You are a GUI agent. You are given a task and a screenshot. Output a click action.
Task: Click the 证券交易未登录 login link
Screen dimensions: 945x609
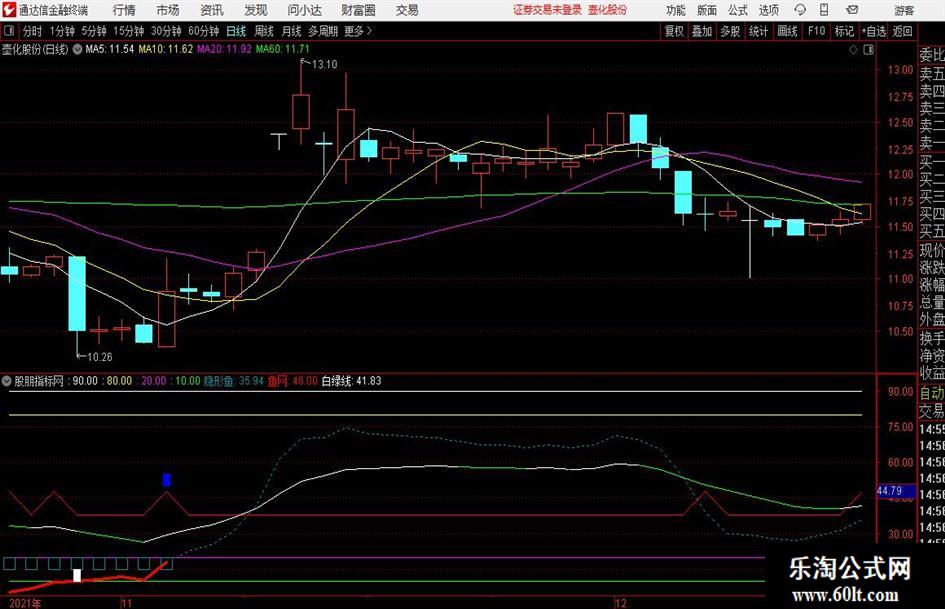tap(548, 10)
